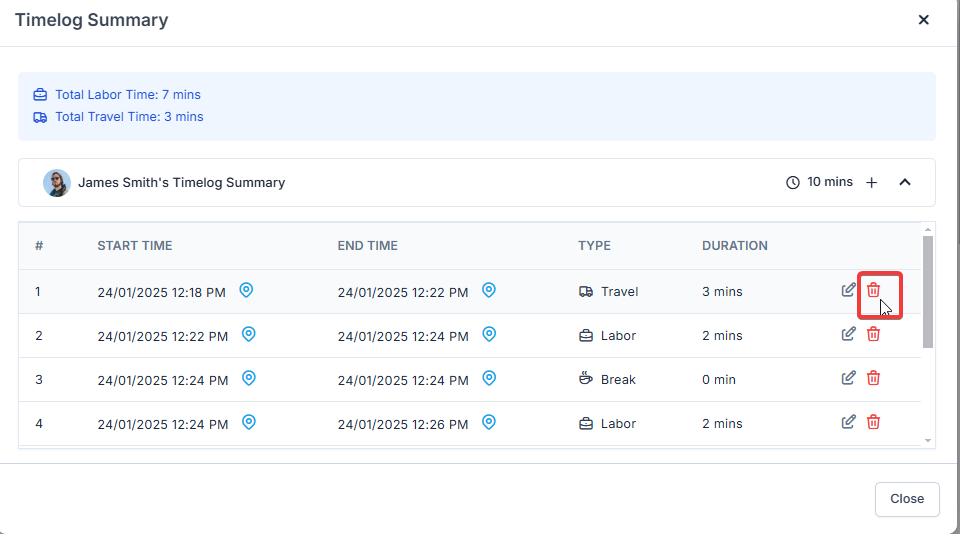Viewport: 960px width, 534px height.
Task: Edit row 4 Labor timelog entry
Action: pyautogui.click(x=848, y=423)
